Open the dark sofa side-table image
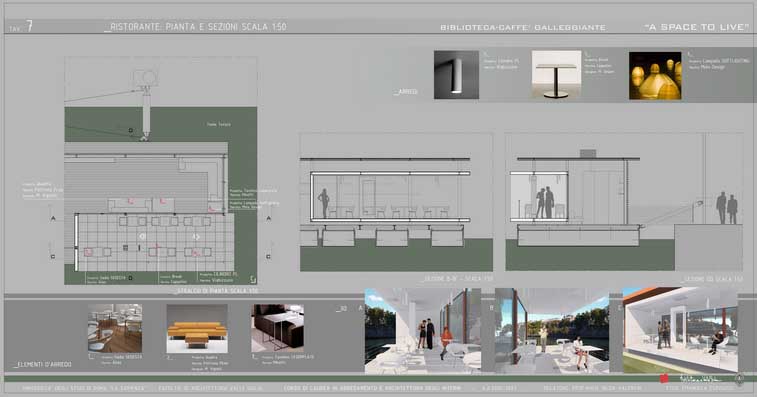Screen dimensions: 757x397 tap(277, 328)
